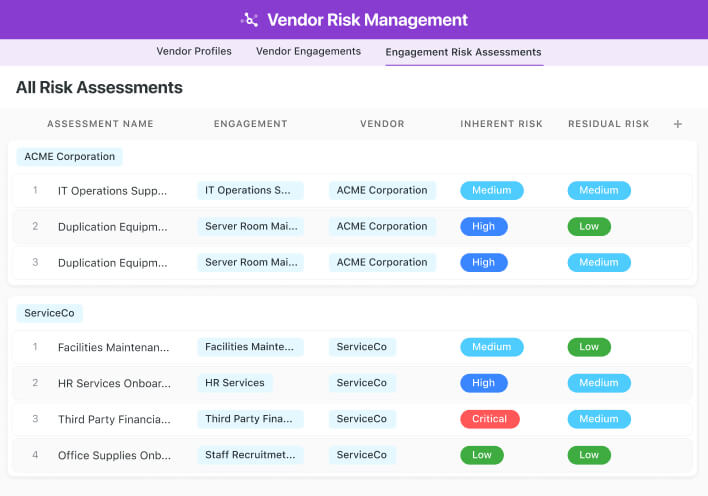Change Low residual risk in ACME row 2
The image size is (708, 496).
[x=589, y=227]
